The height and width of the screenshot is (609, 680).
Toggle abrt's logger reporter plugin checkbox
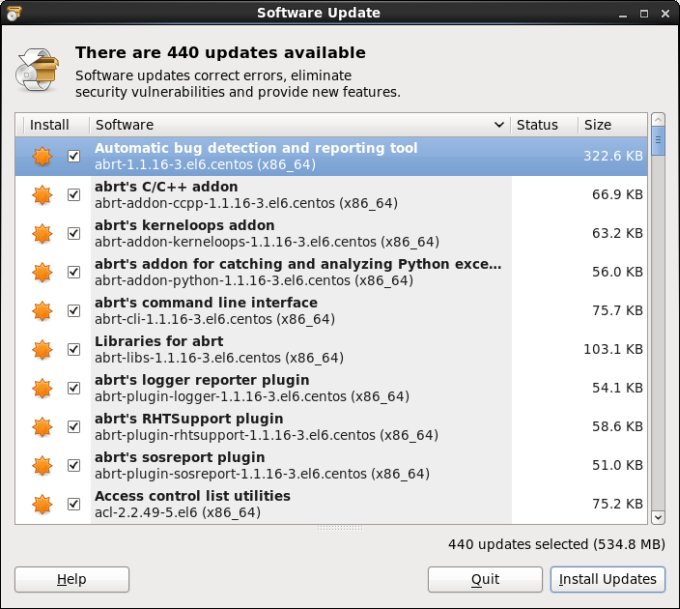[x=74, y=387]
